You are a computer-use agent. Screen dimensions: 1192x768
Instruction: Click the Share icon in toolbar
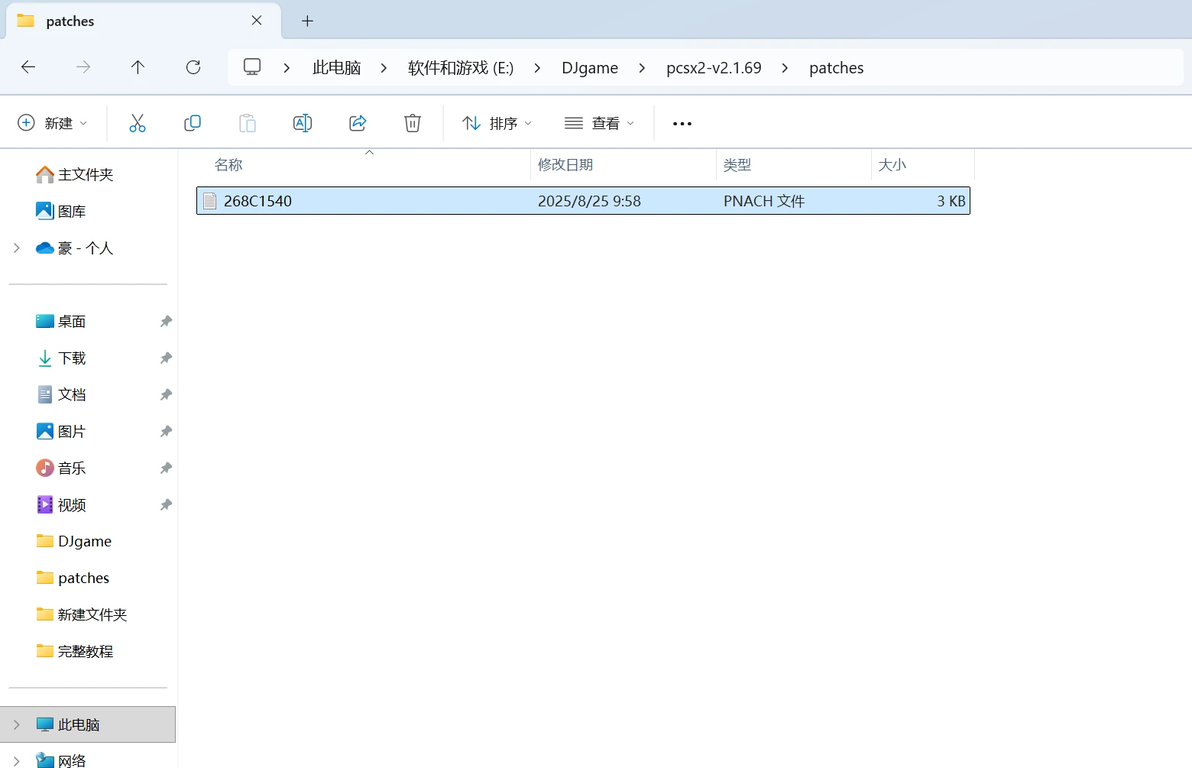tap(357, 123)
